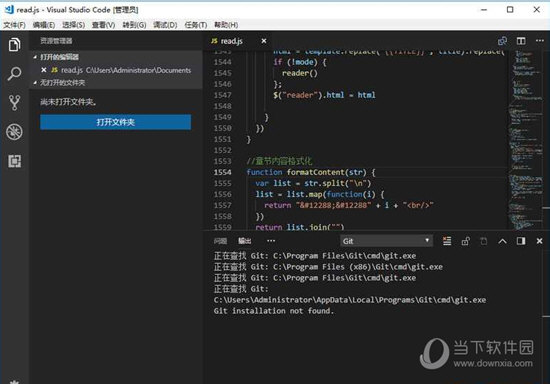The height and width of the screenshot is (384, 550).
Task: Open the 帮助(H) menu
Action: tap(226, 25)
